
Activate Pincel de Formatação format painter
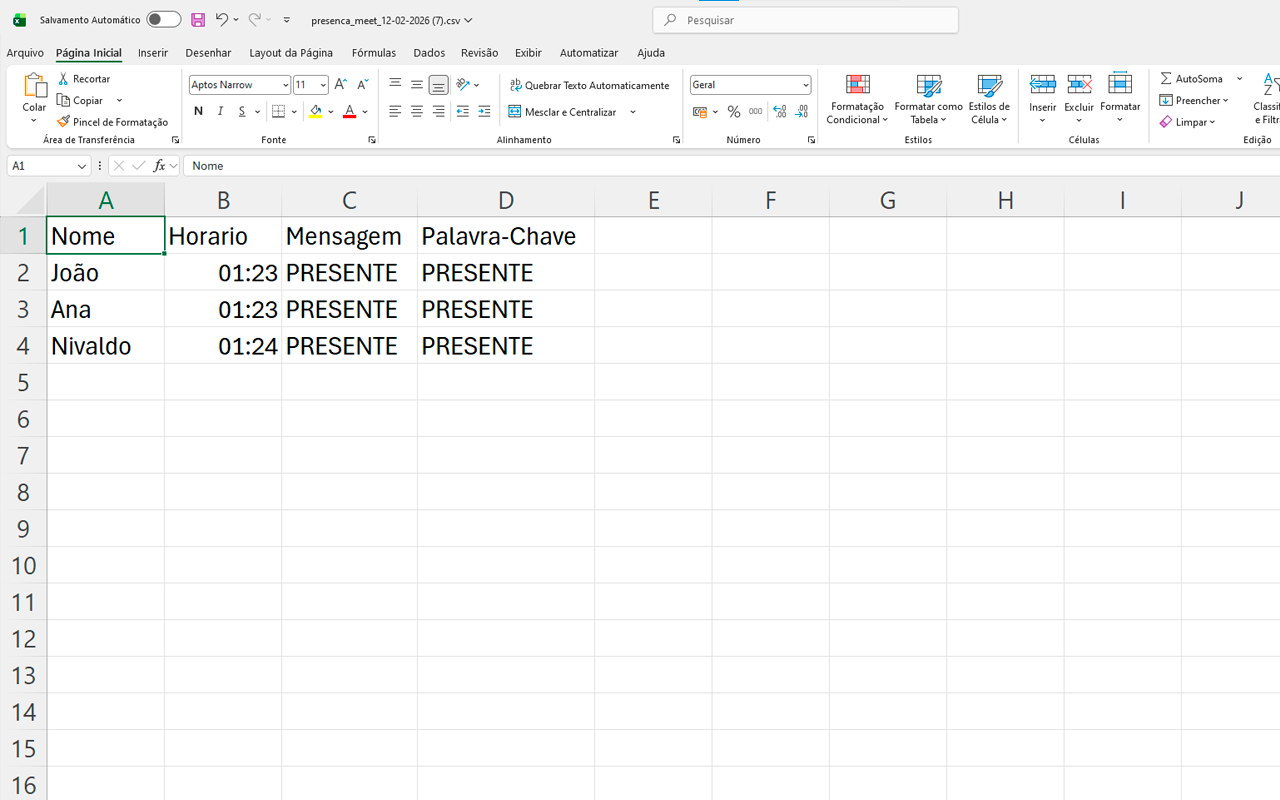[113, 122]
